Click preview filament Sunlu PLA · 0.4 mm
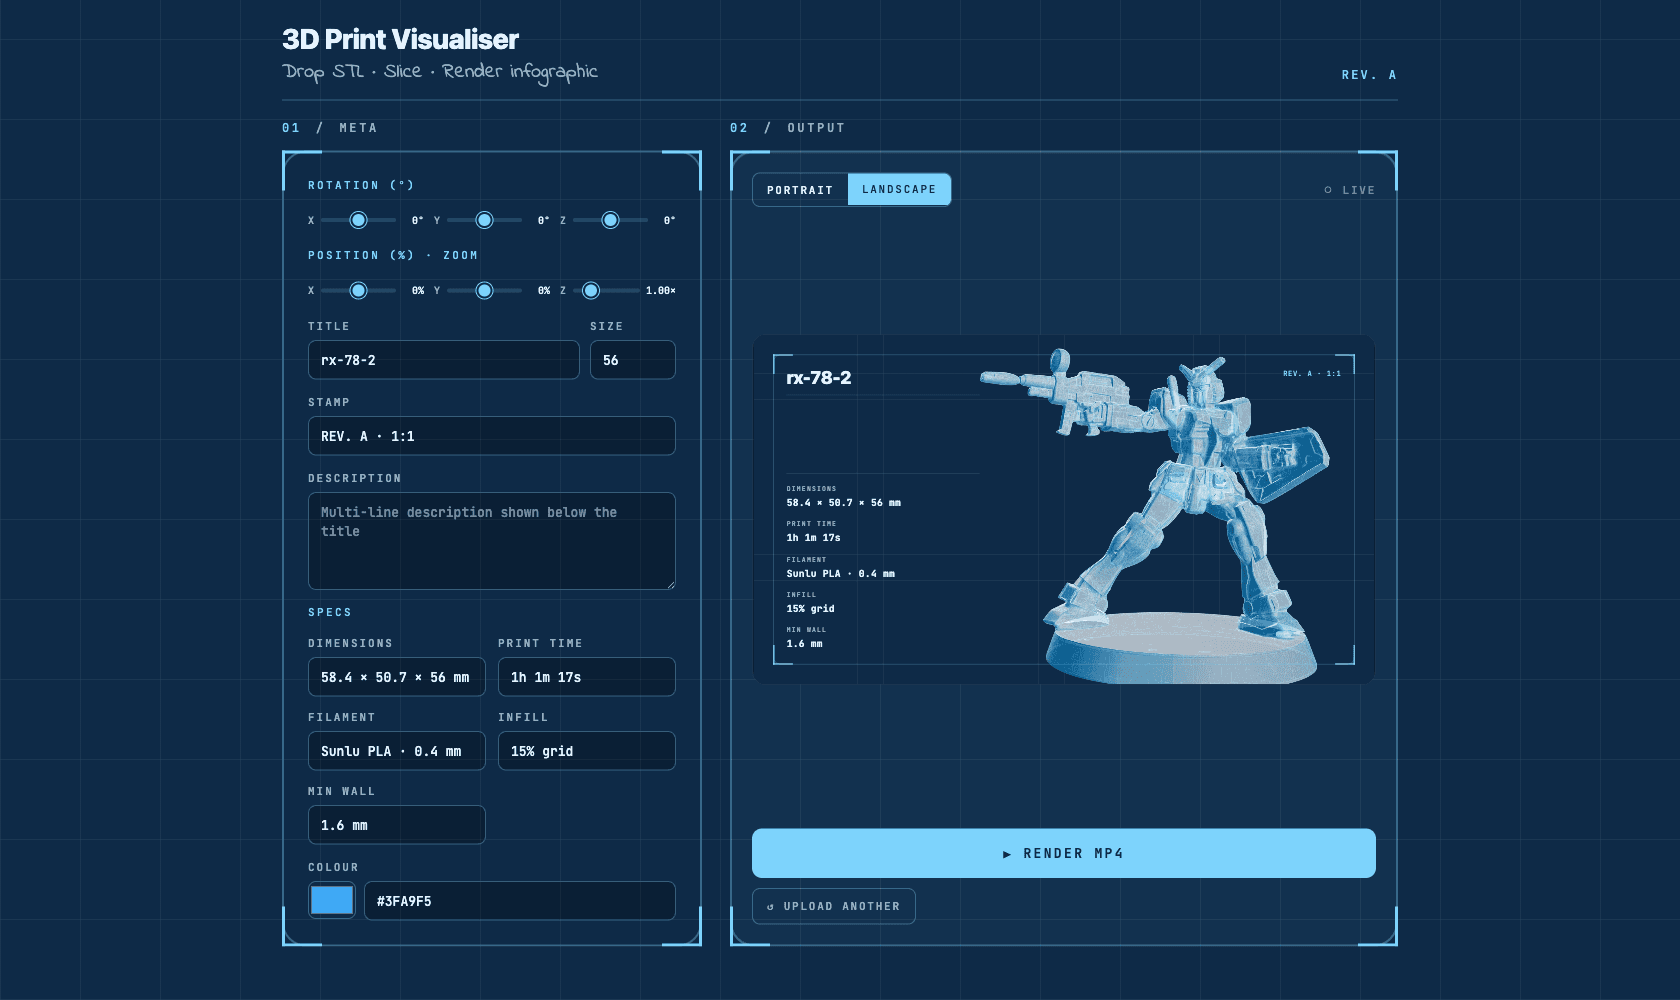Image resolution: width=1680 pixels, height=1000 pixels. point(840,574)
